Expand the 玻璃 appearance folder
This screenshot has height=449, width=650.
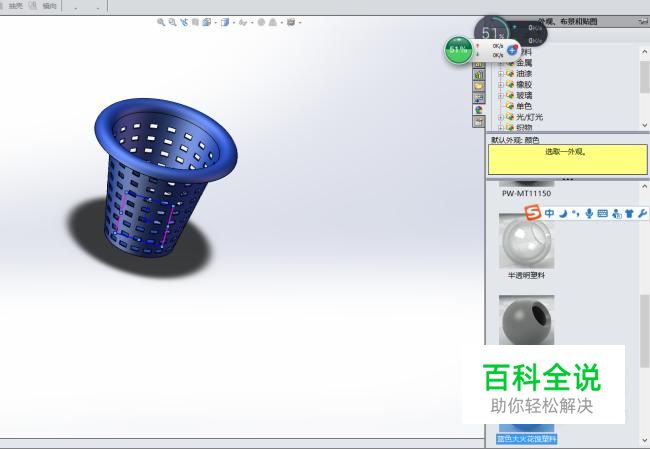(x=500, y=95)
